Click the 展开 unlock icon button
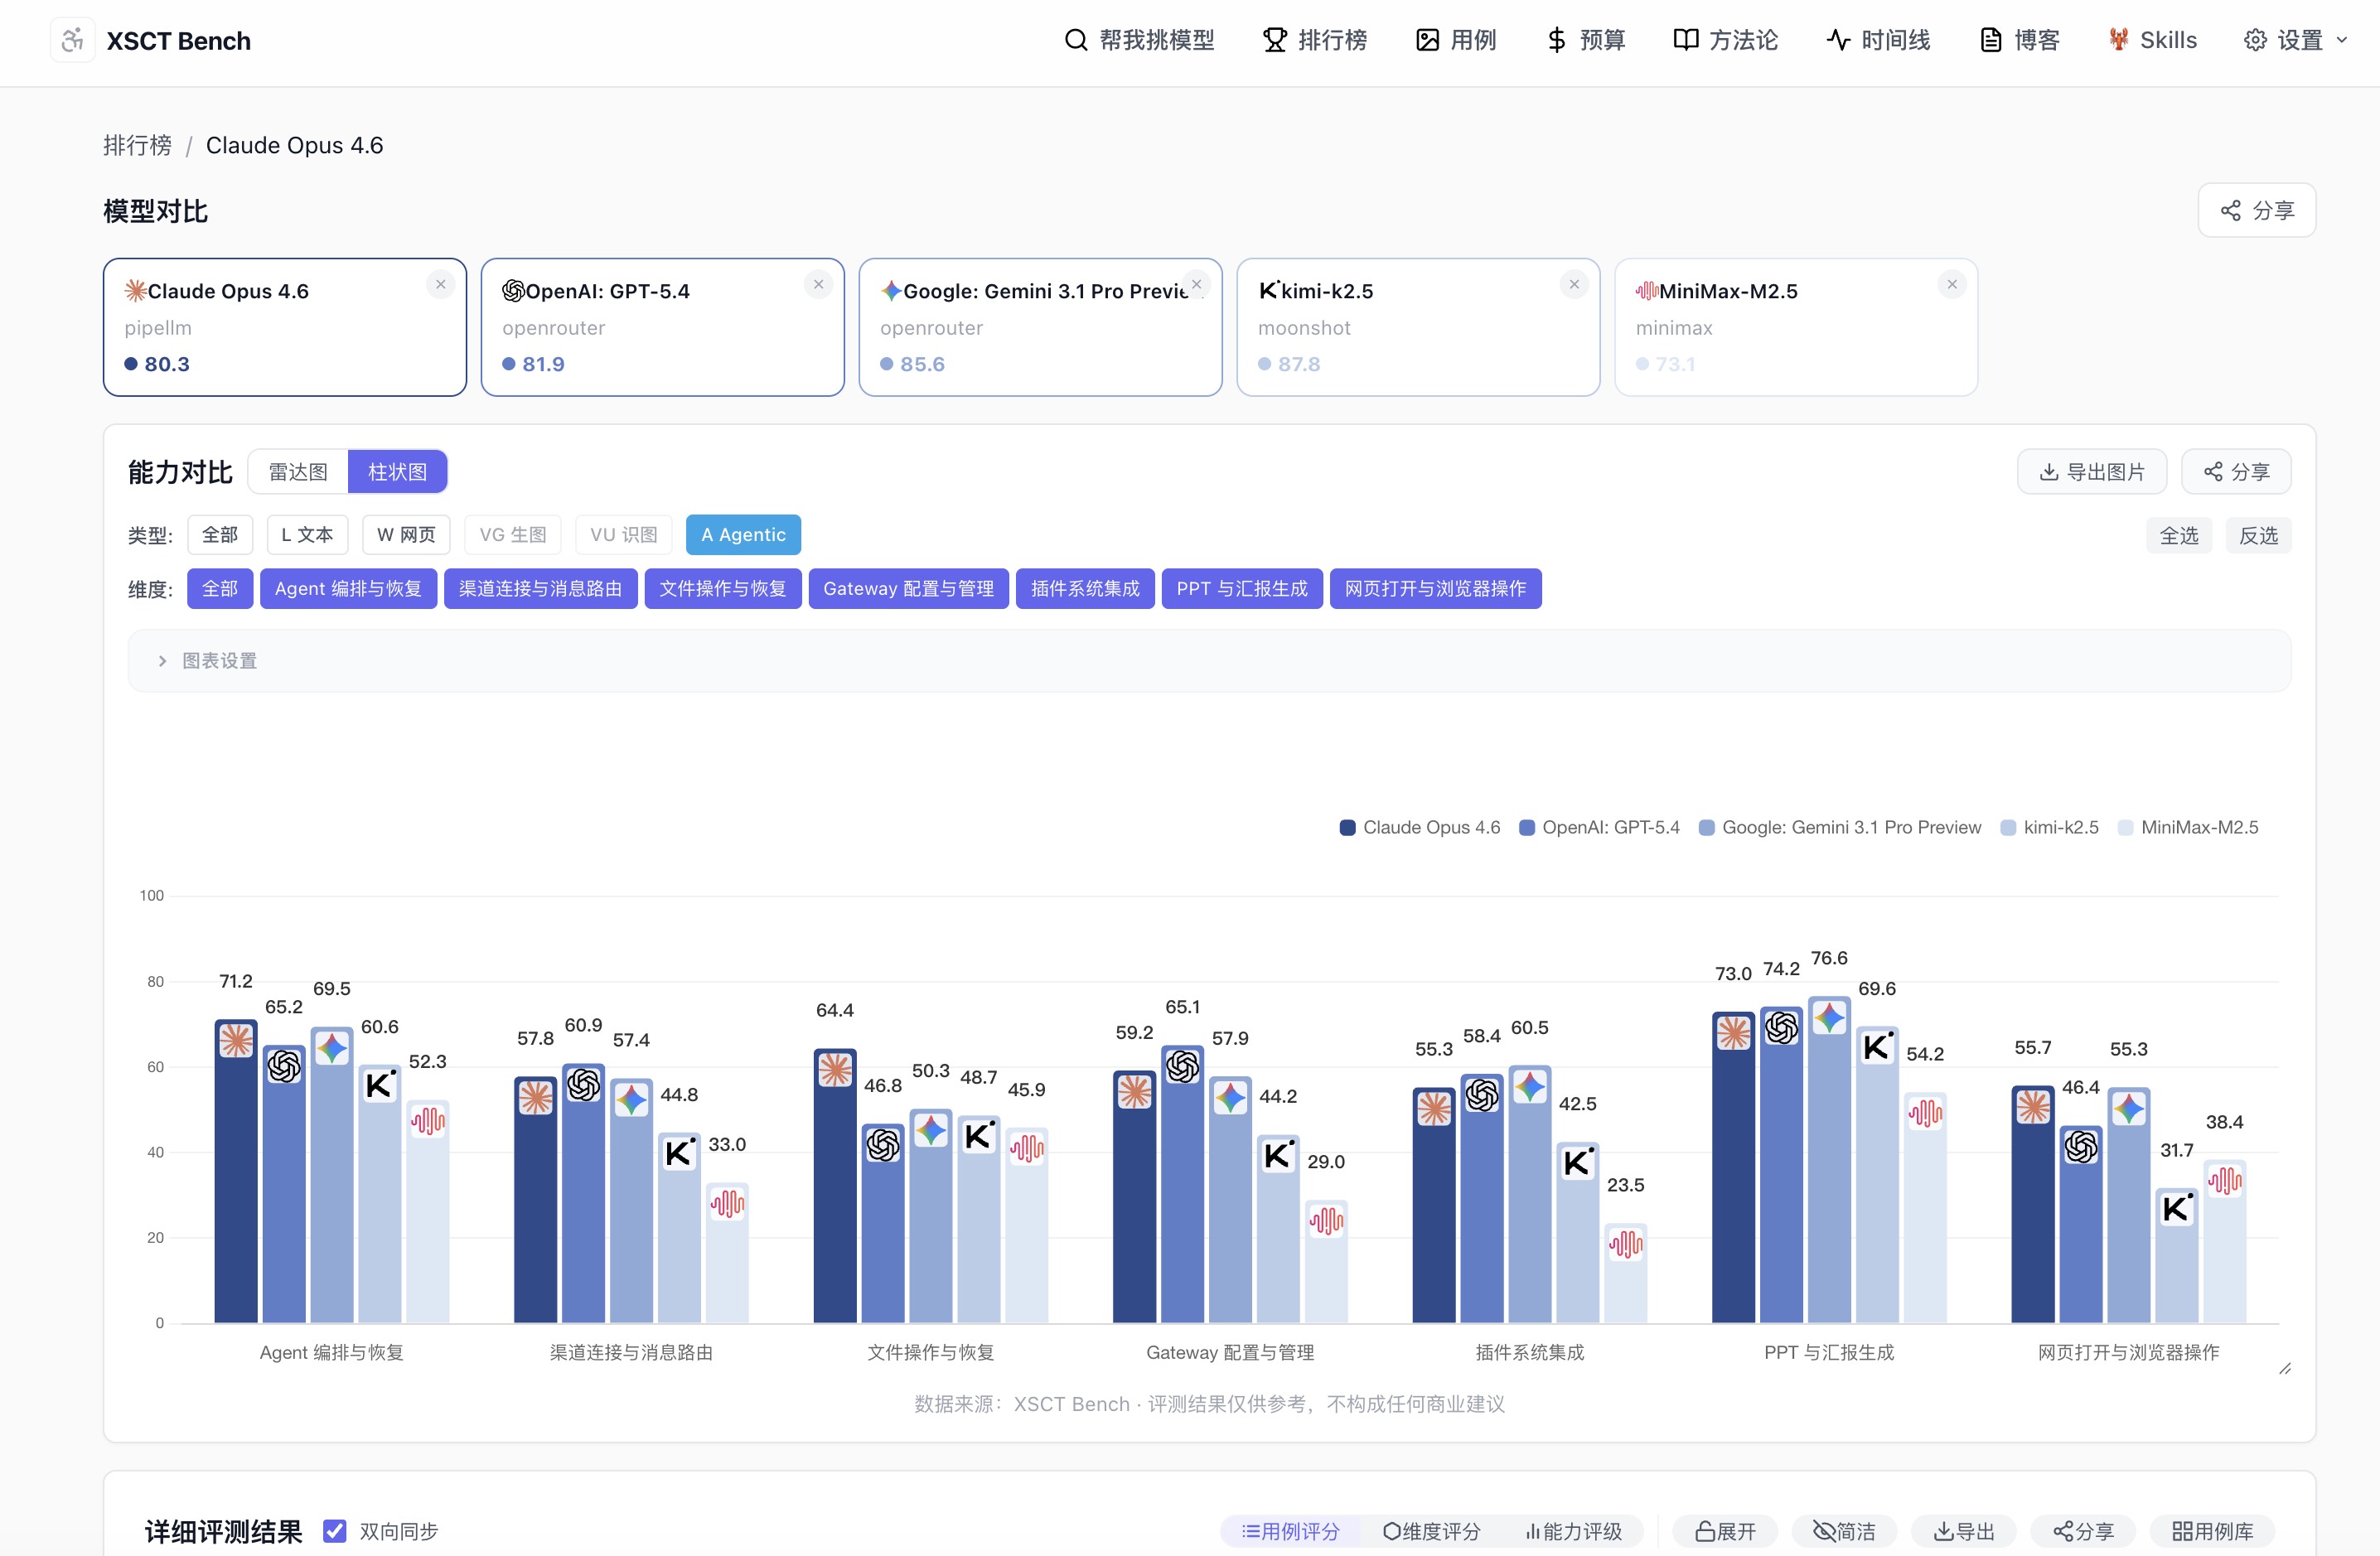2380x1556 pixels. [x=1725, y=1531]
